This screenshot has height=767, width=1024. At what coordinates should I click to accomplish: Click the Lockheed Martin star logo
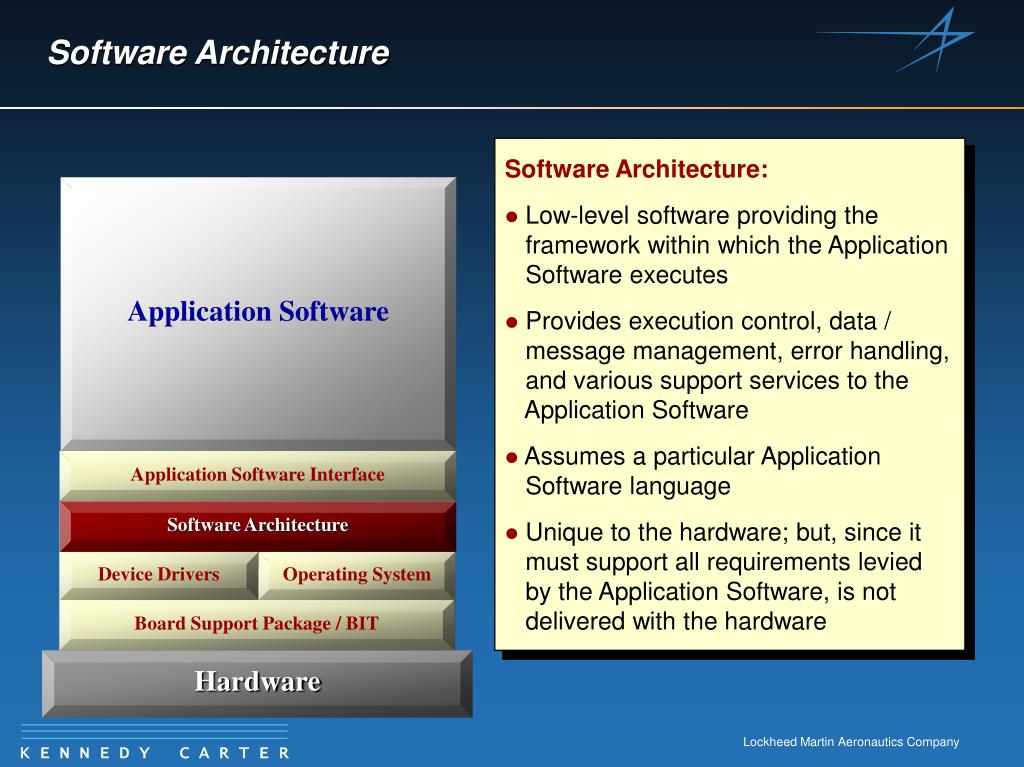tap(896, 41)
